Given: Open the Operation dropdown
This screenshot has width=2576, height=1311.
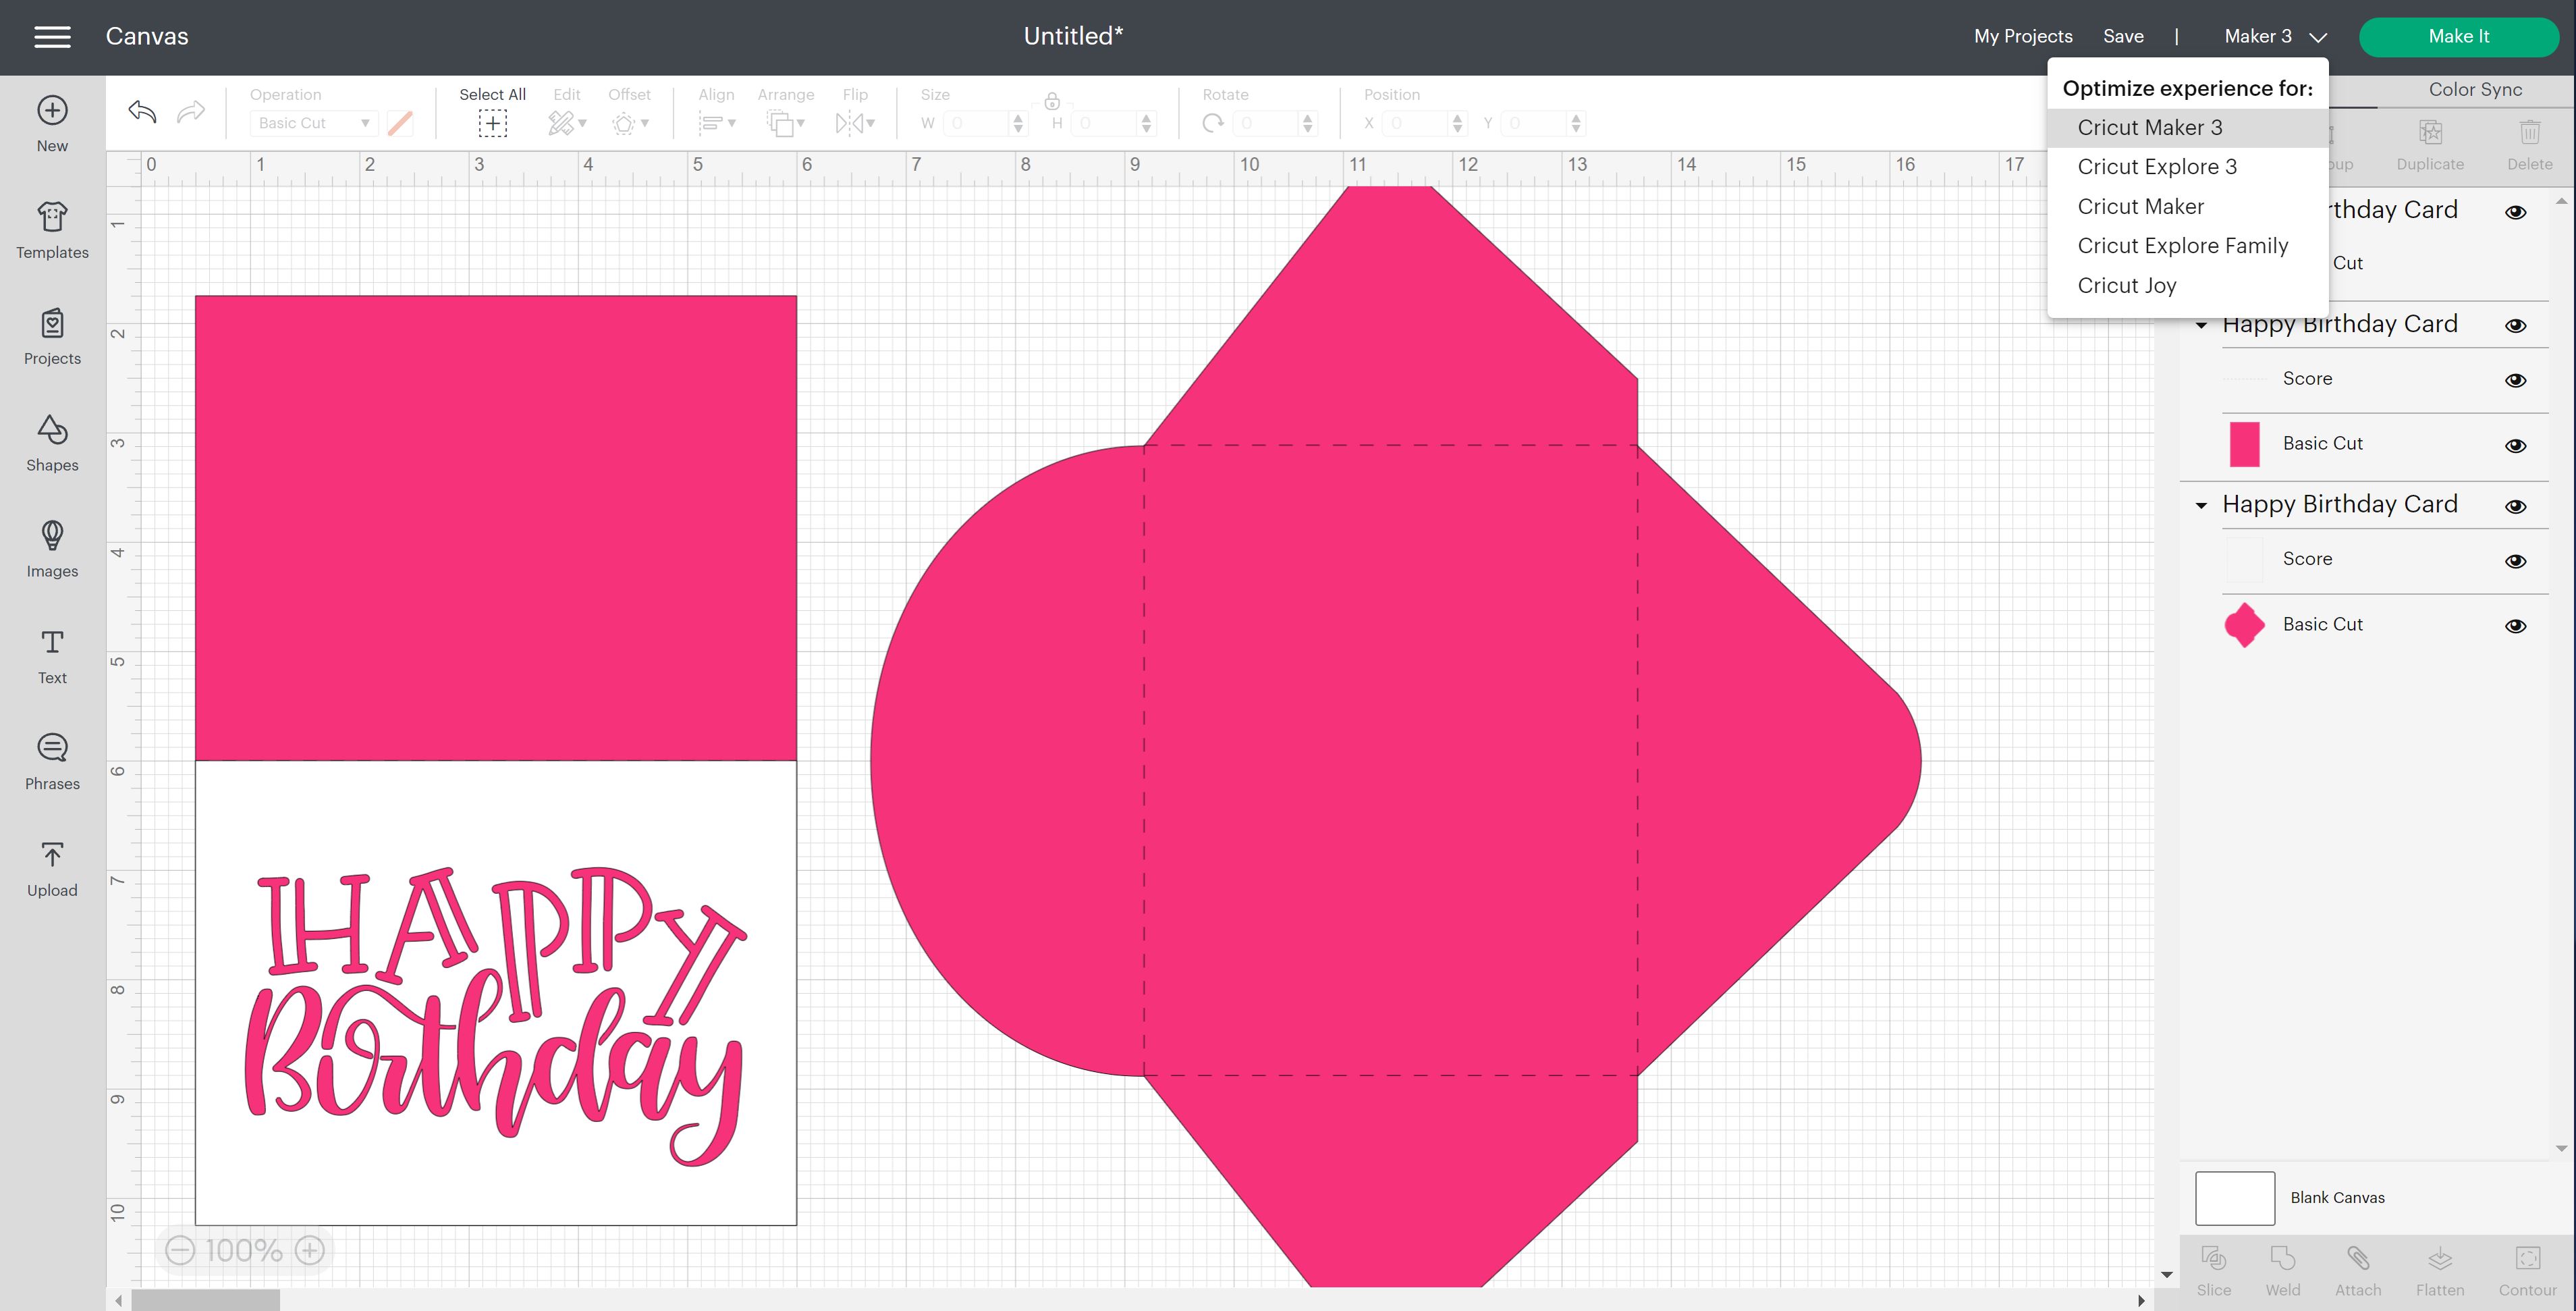Looking at the screenshot, I should click(x=312, y=122).
